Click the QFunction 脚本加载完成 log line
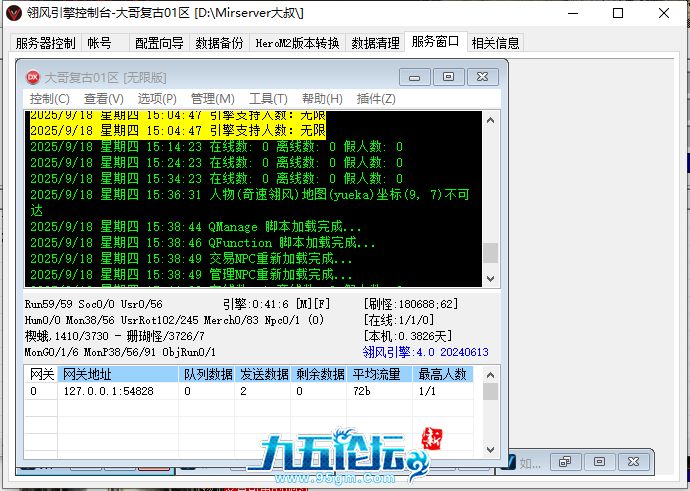Screen dimensions: 690x491 pos(202,242)
